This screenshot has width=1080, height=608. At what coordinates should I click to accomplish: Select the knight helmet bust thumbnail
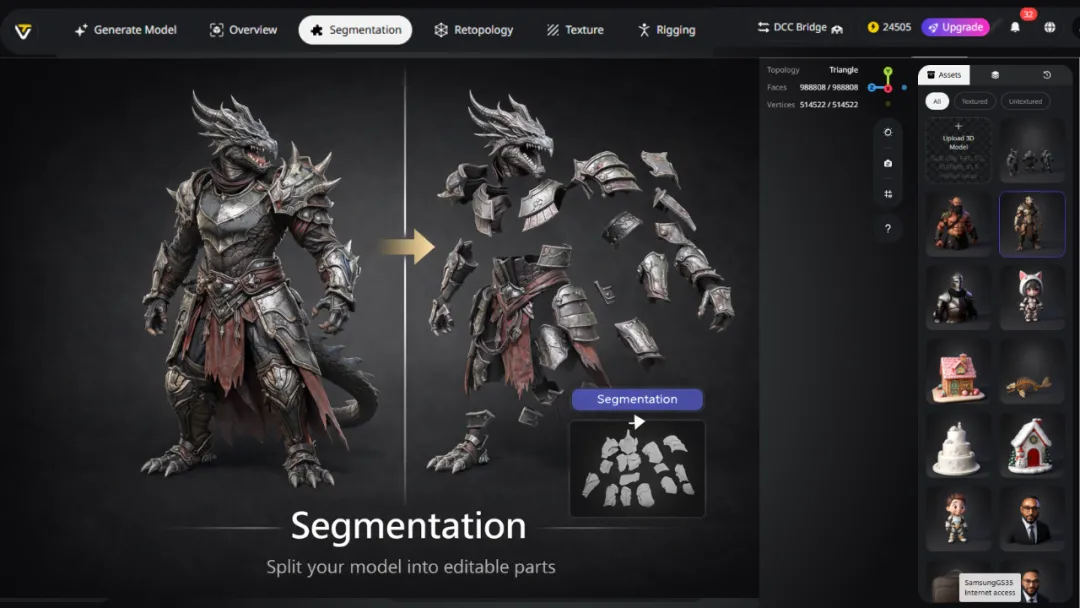pos(958,298)
